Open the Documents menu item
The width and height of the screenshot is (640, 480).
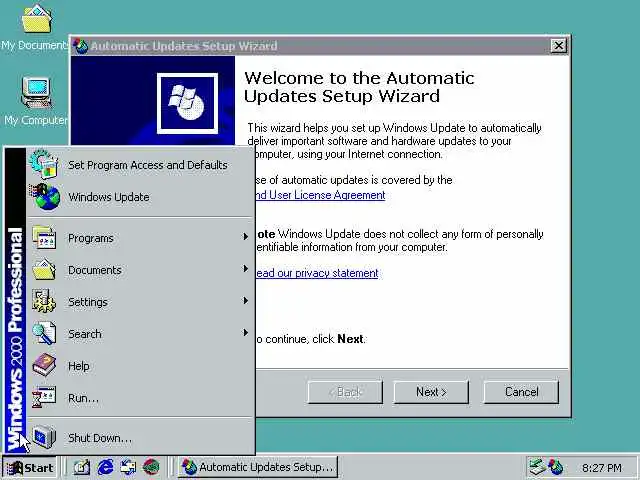140,270
